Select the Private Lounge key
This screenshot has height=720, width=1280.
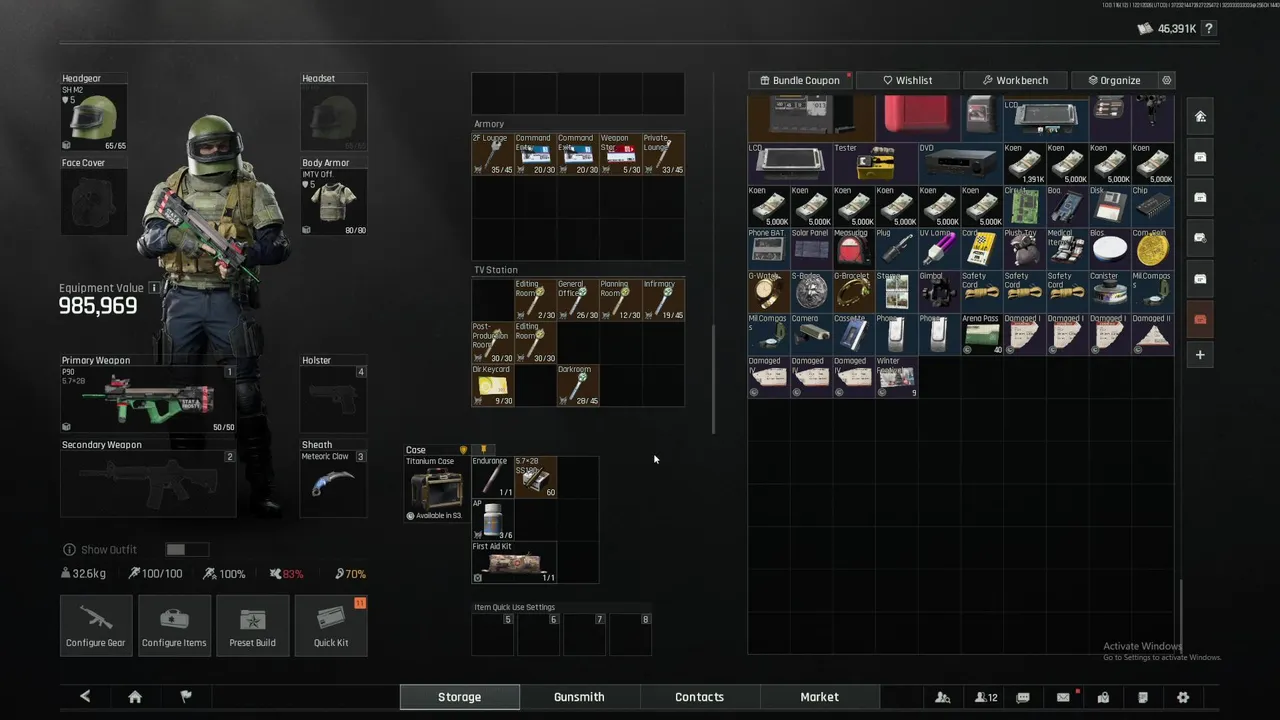pos(663,154)
